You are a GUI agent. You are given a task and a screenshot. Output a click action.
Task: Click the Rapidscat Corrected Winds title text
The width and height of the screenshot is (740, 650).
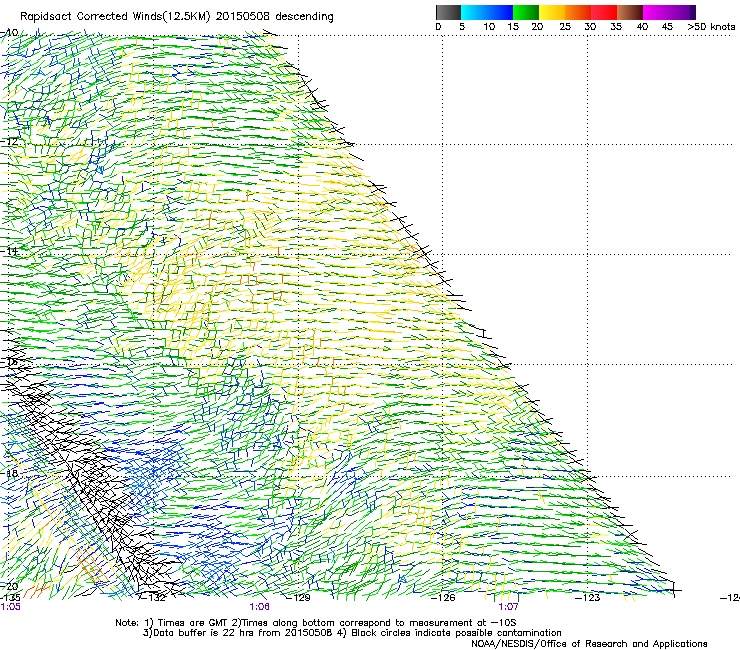(177, 16)
